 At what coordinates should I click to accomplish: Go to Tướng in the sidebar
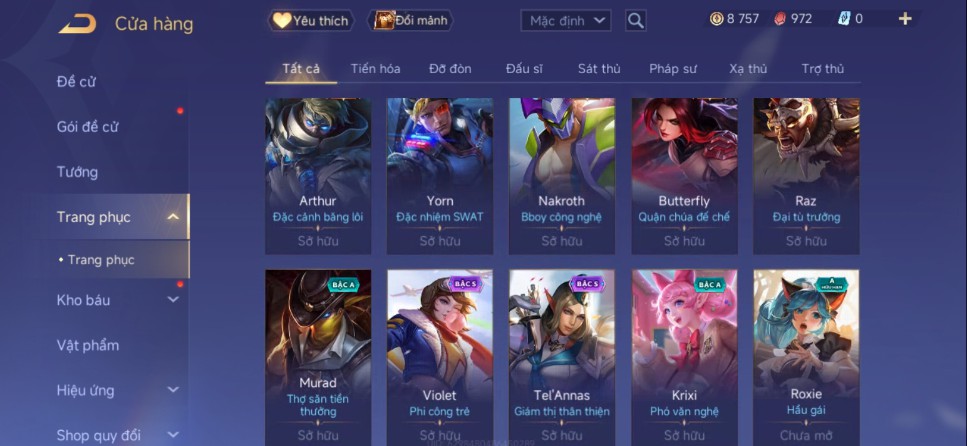click(77, 172)
